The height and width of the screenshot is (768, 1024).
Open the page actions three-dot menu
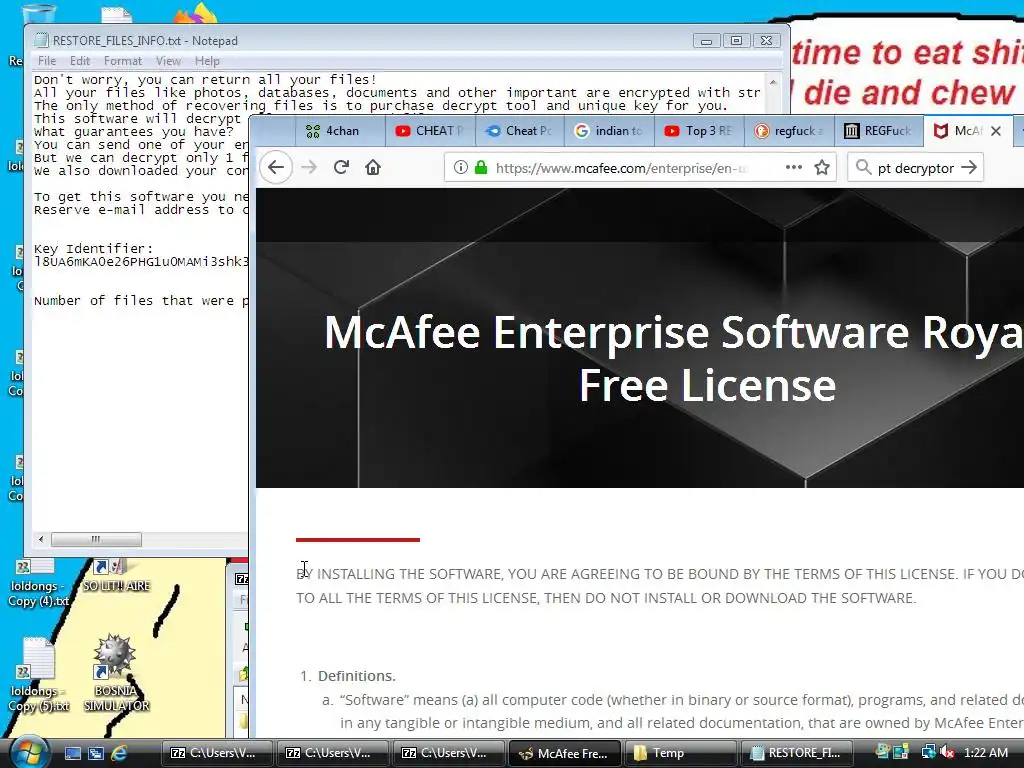coord(793,168)
